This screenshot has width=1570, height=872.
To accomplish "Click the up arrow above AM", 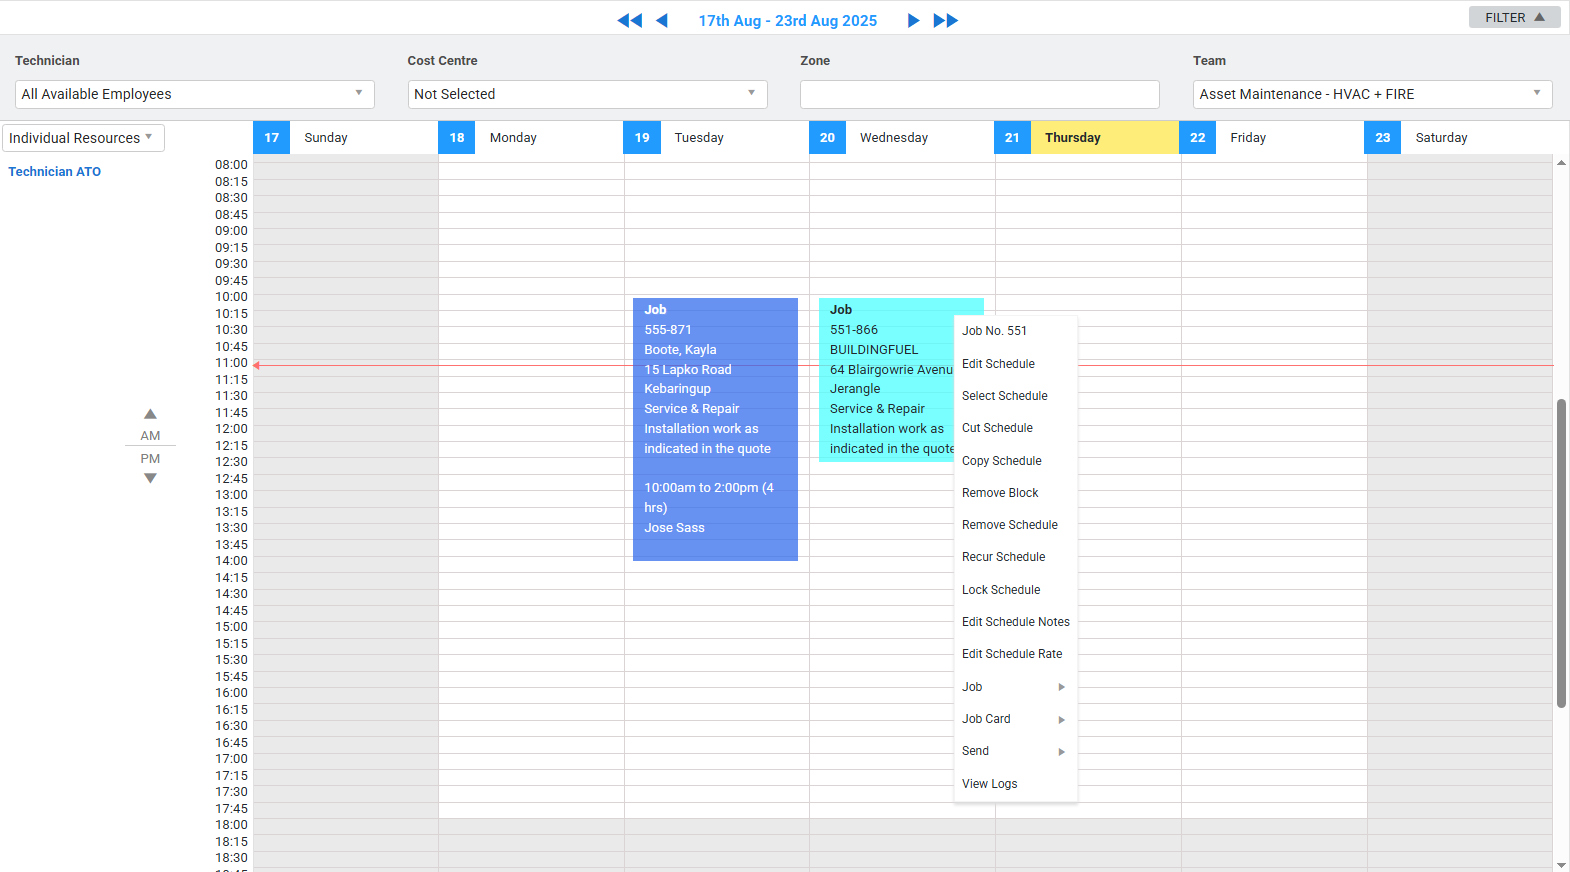I will (x=150, y=414).
